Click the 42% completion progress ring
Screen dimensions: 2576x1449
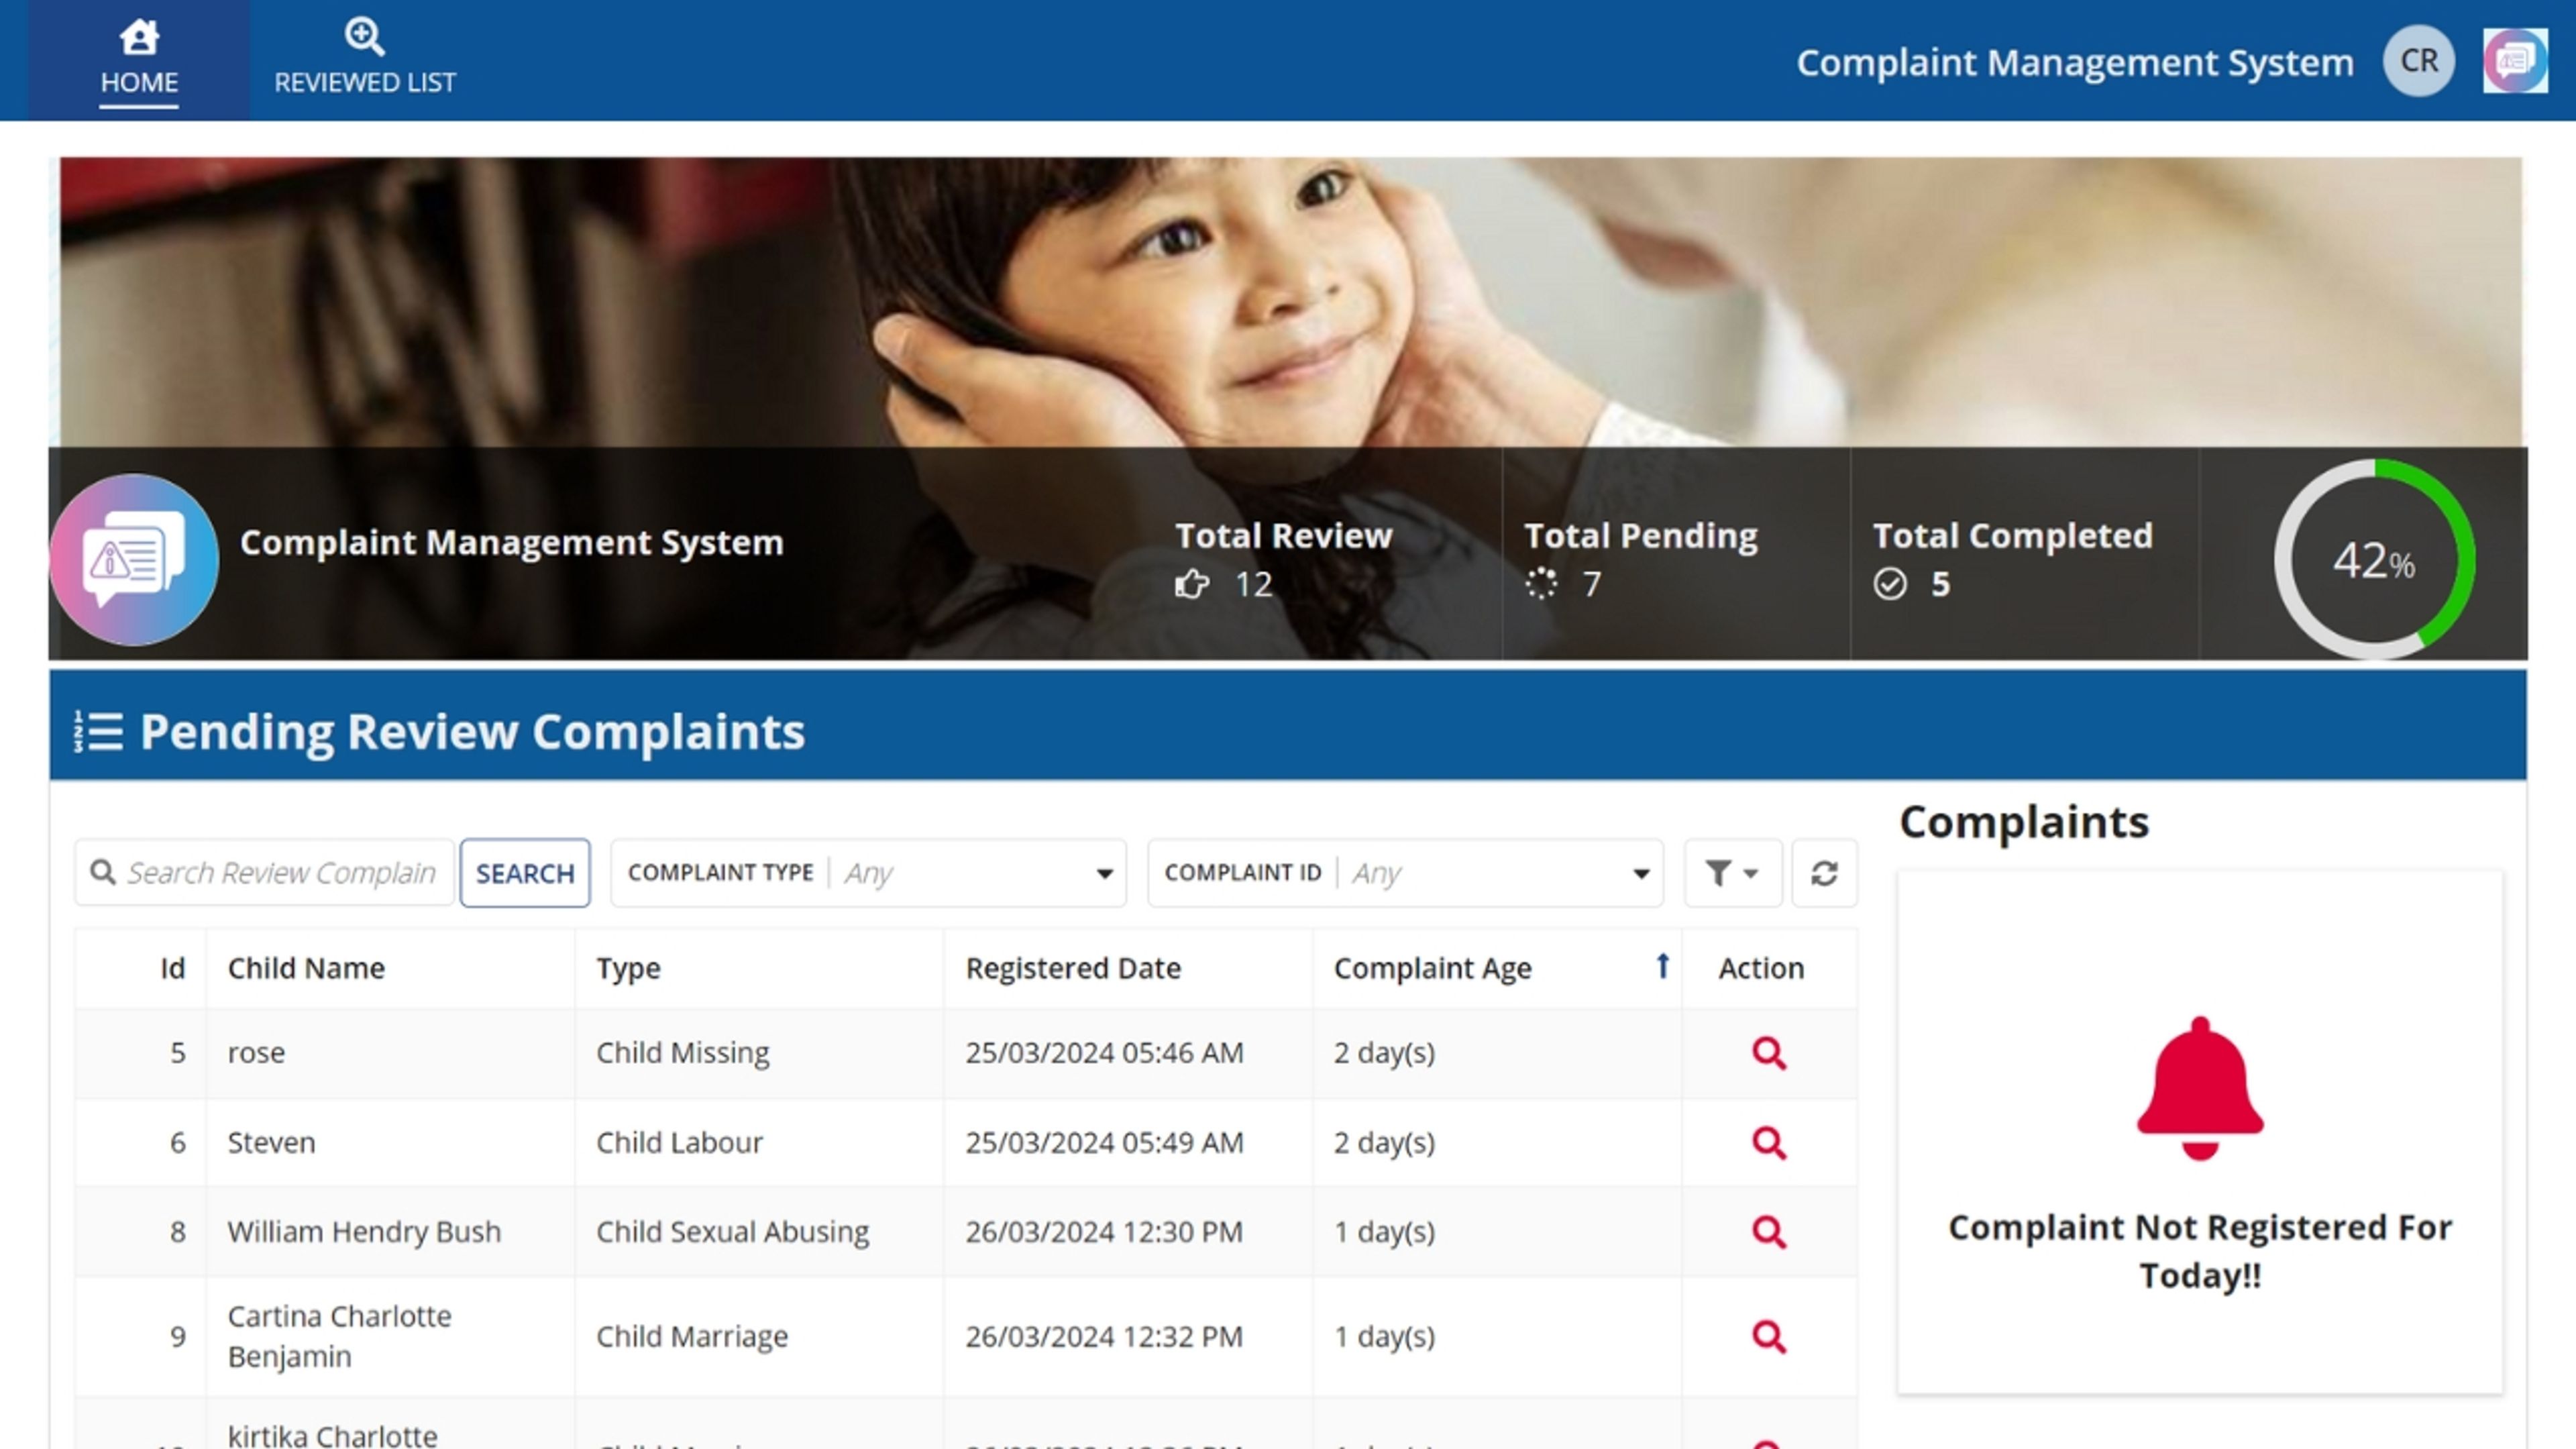pyautogui.click(x=2374, y=559)
